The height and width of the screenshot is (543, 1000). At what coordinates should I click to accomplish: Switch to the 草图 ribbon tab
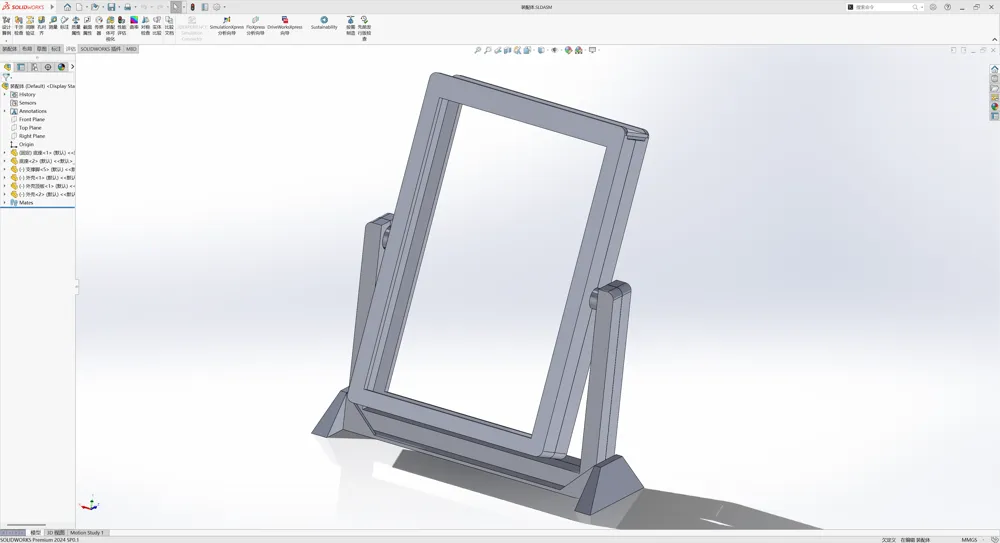pos(41,48)
